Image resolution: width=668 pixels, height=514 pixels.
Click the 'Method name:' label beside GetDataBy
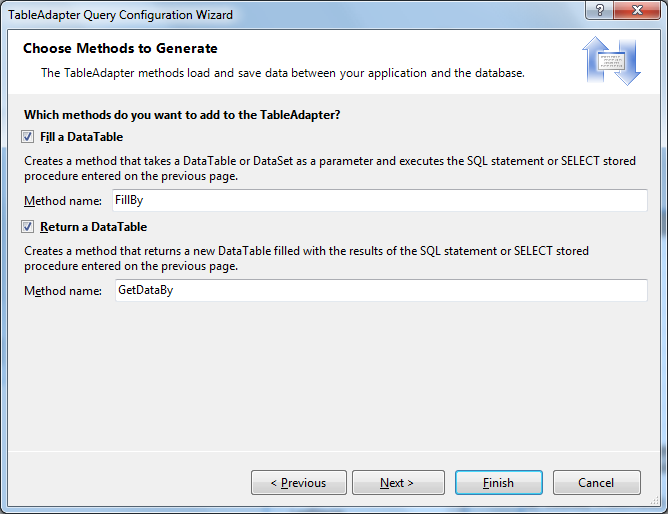[63, 290]
